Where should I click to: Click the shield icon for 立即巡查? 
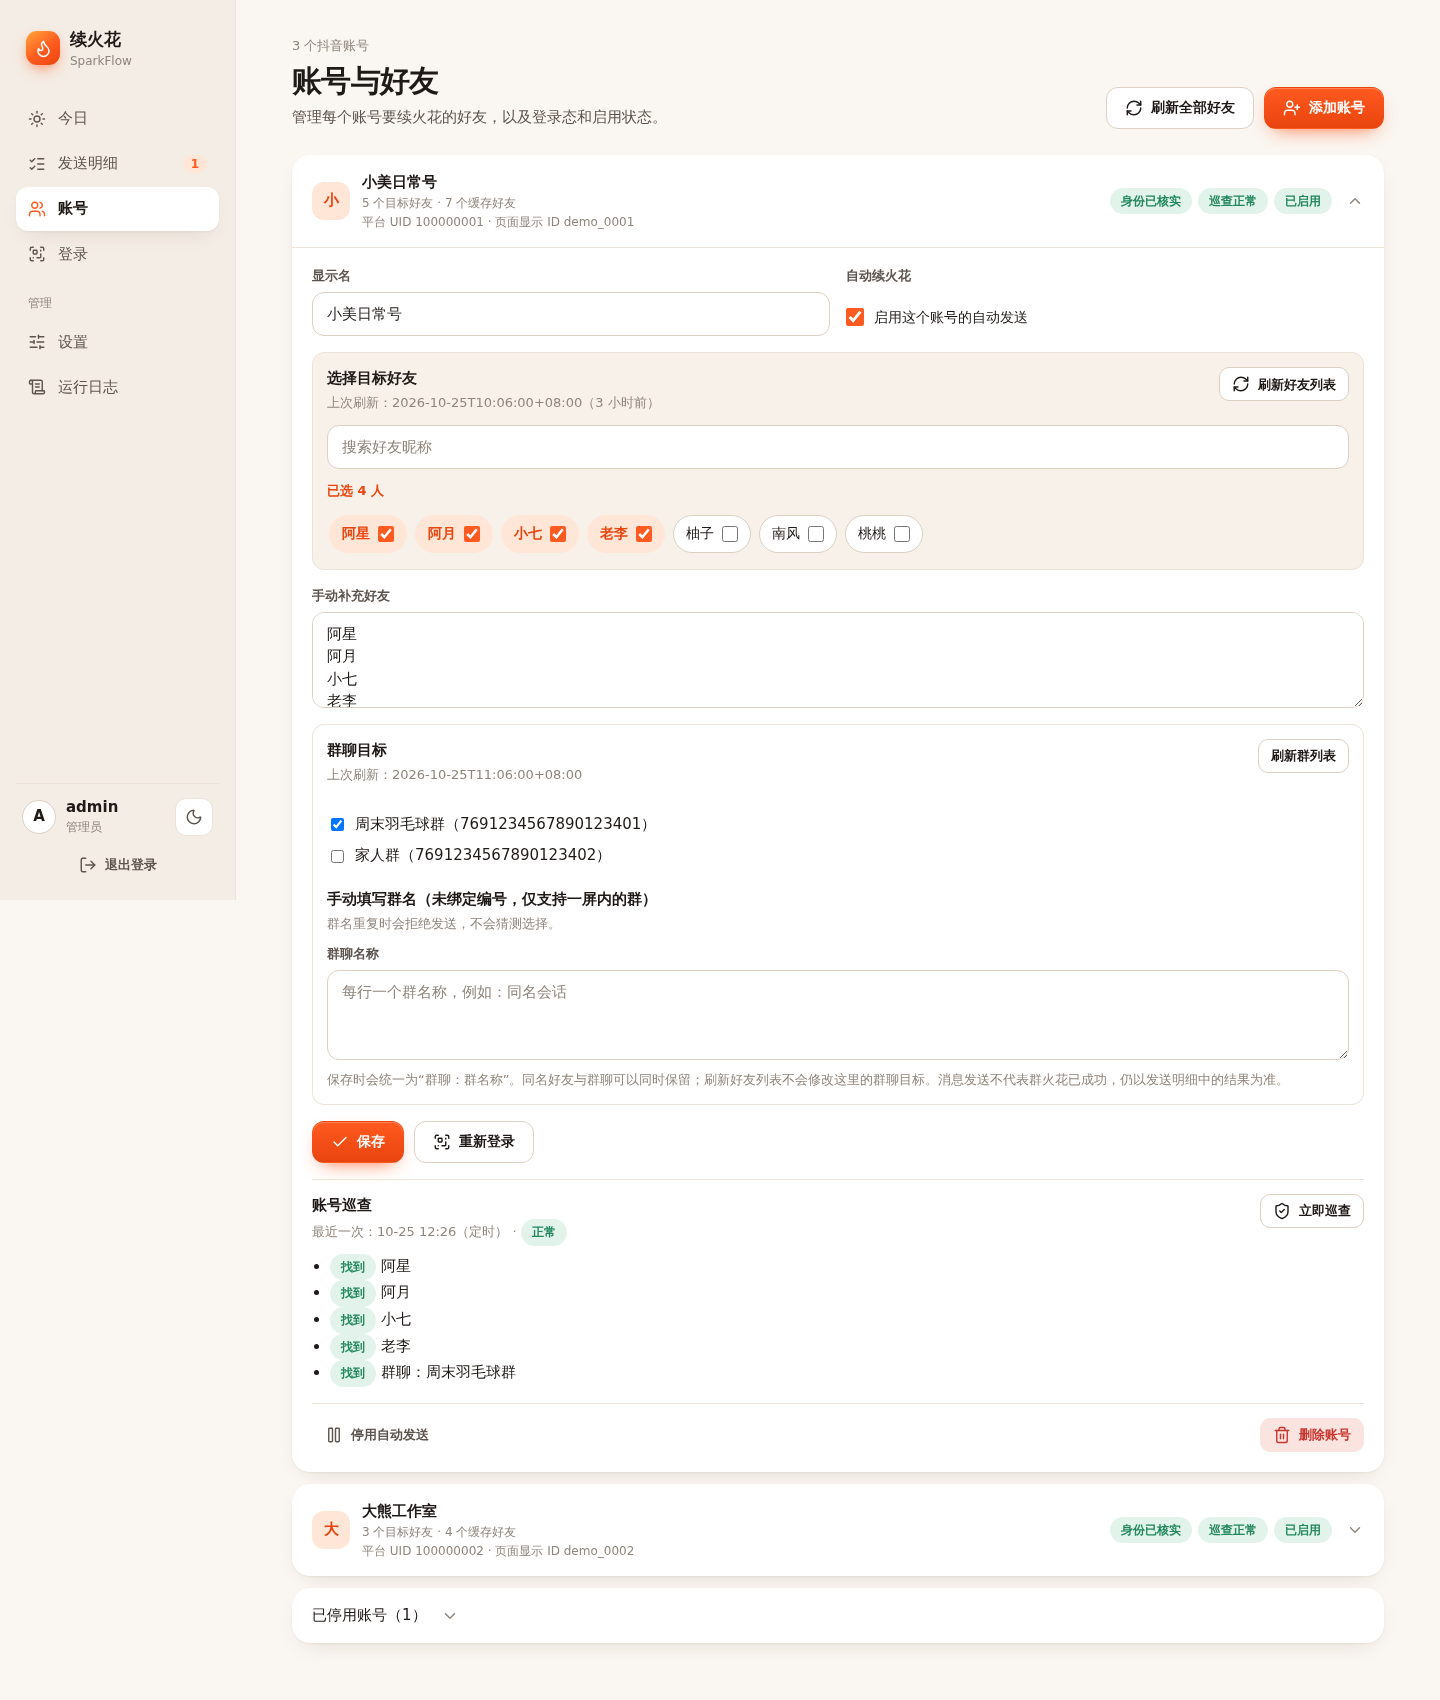(x=1282, y=1211)
